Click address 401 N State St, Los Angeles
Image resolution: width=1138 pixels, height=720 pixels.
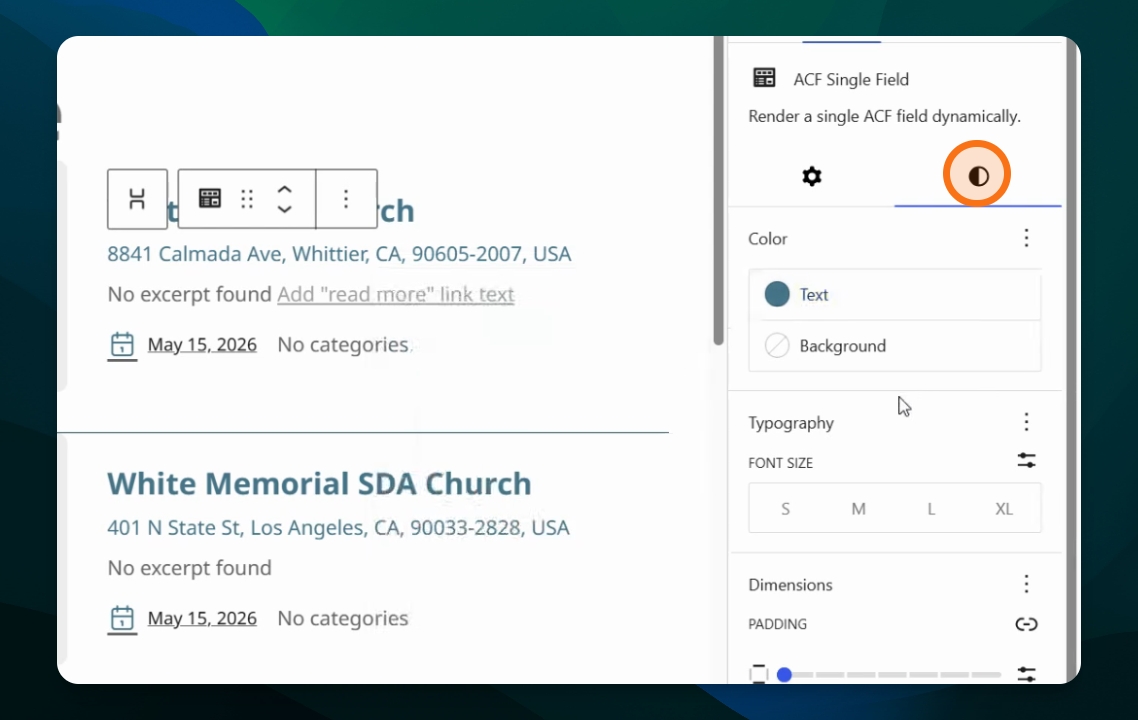(x=338, y=528)
